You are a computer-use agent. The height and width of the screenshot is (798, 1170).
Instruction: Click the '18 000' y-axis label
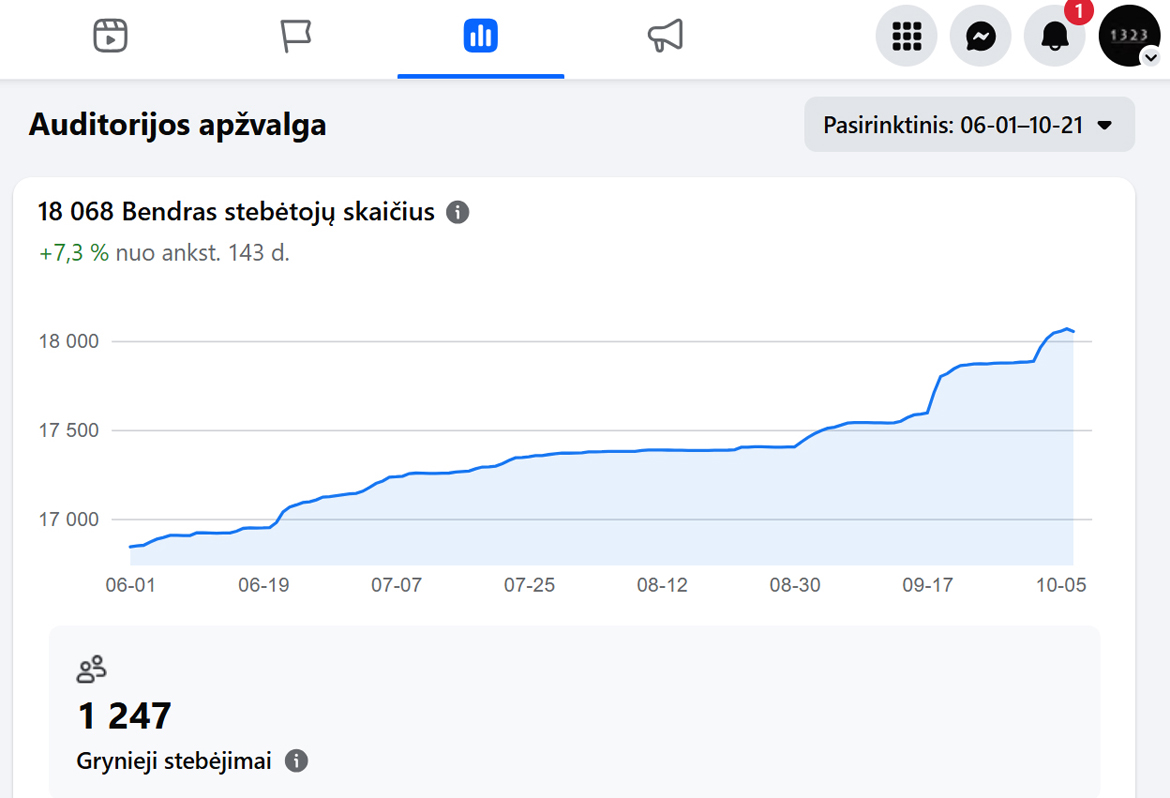pyautogui.click(x=69, y=341)
